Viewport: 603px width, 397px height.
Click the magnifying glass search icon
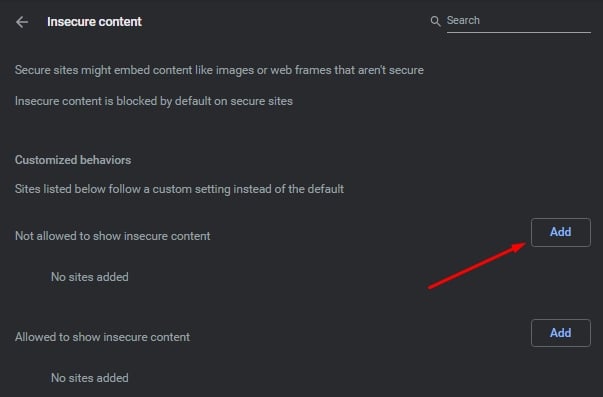pyautogui.click(x=435, y=21)
